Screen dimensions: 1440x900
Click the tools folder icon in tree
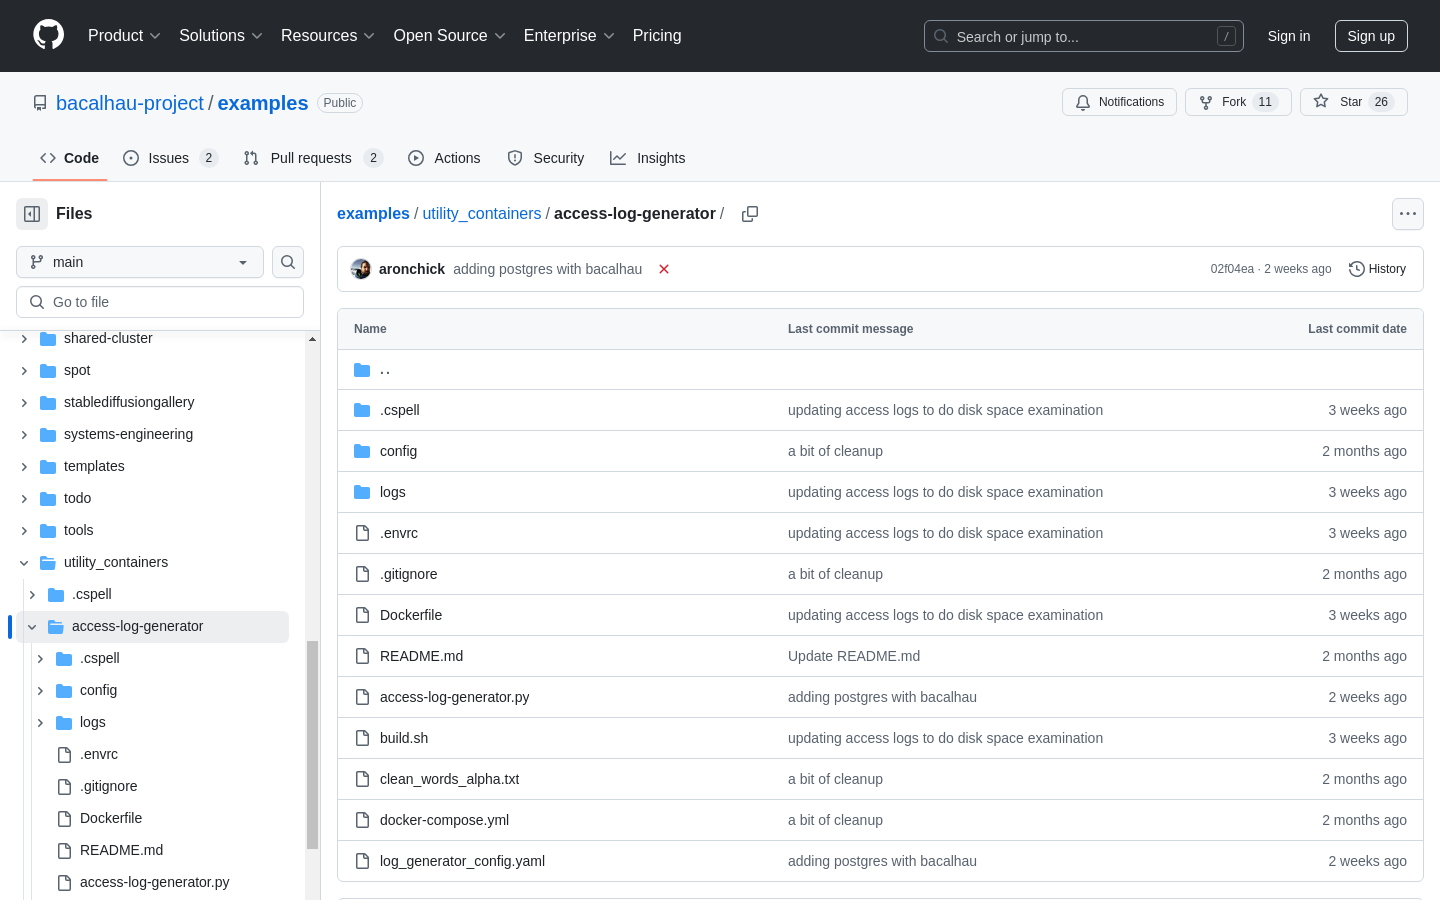click(x=48, y=530)
